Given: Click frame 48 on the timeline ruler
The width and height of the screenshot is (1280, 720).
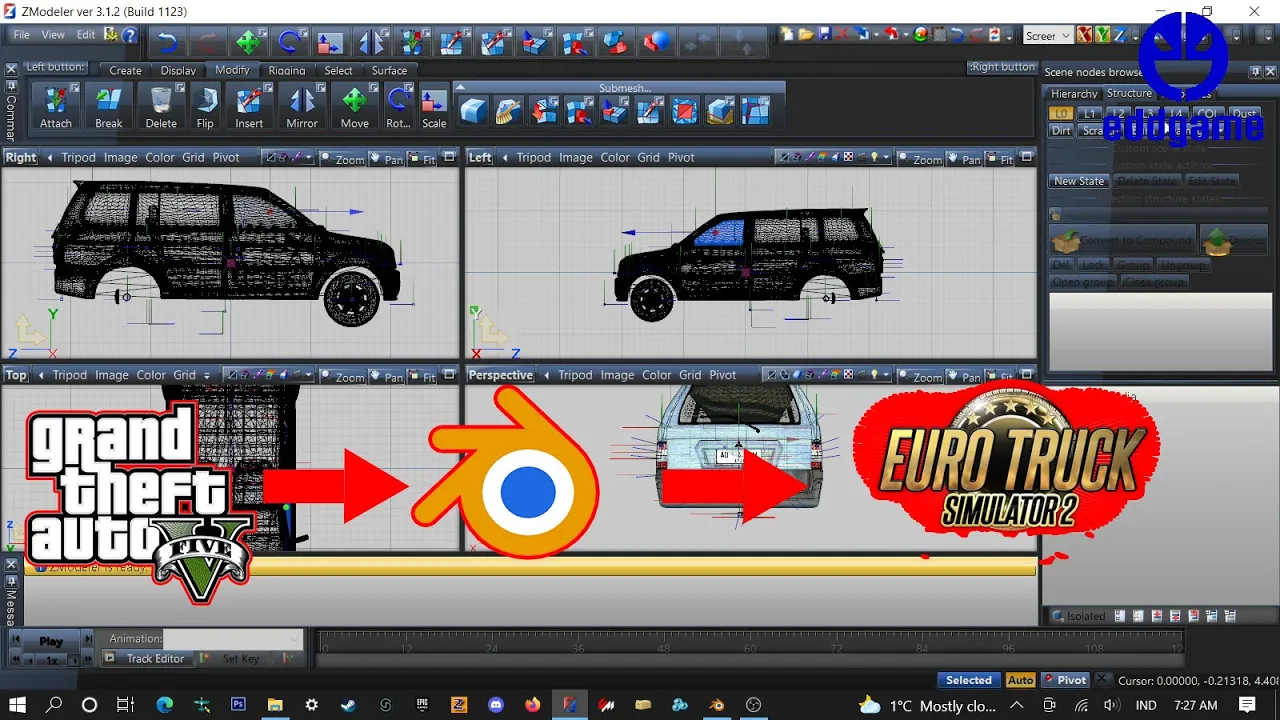Looking at the screenshot, I should click(x=665, y=648).
